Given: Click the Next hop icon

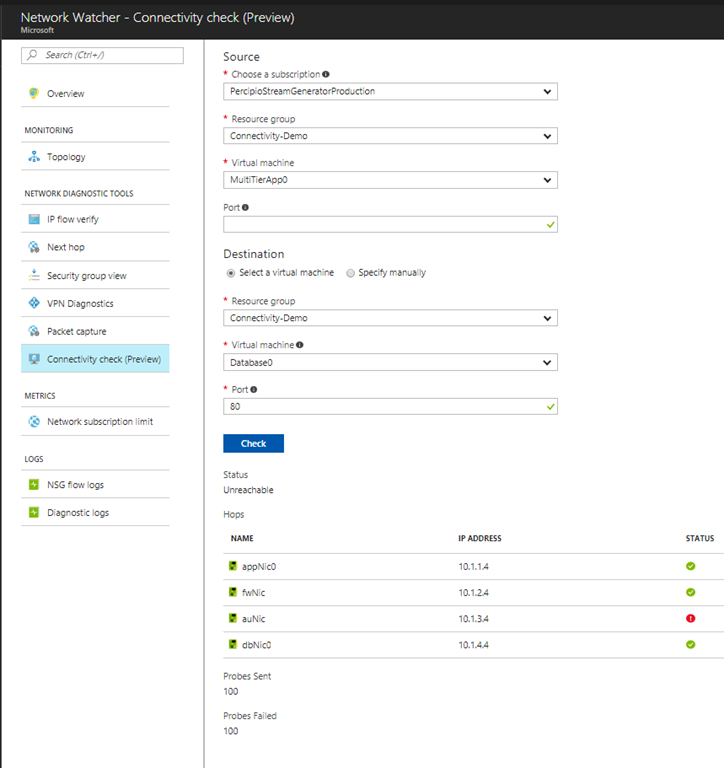Looking at the screenshot, I should click(x=34, y=247).
